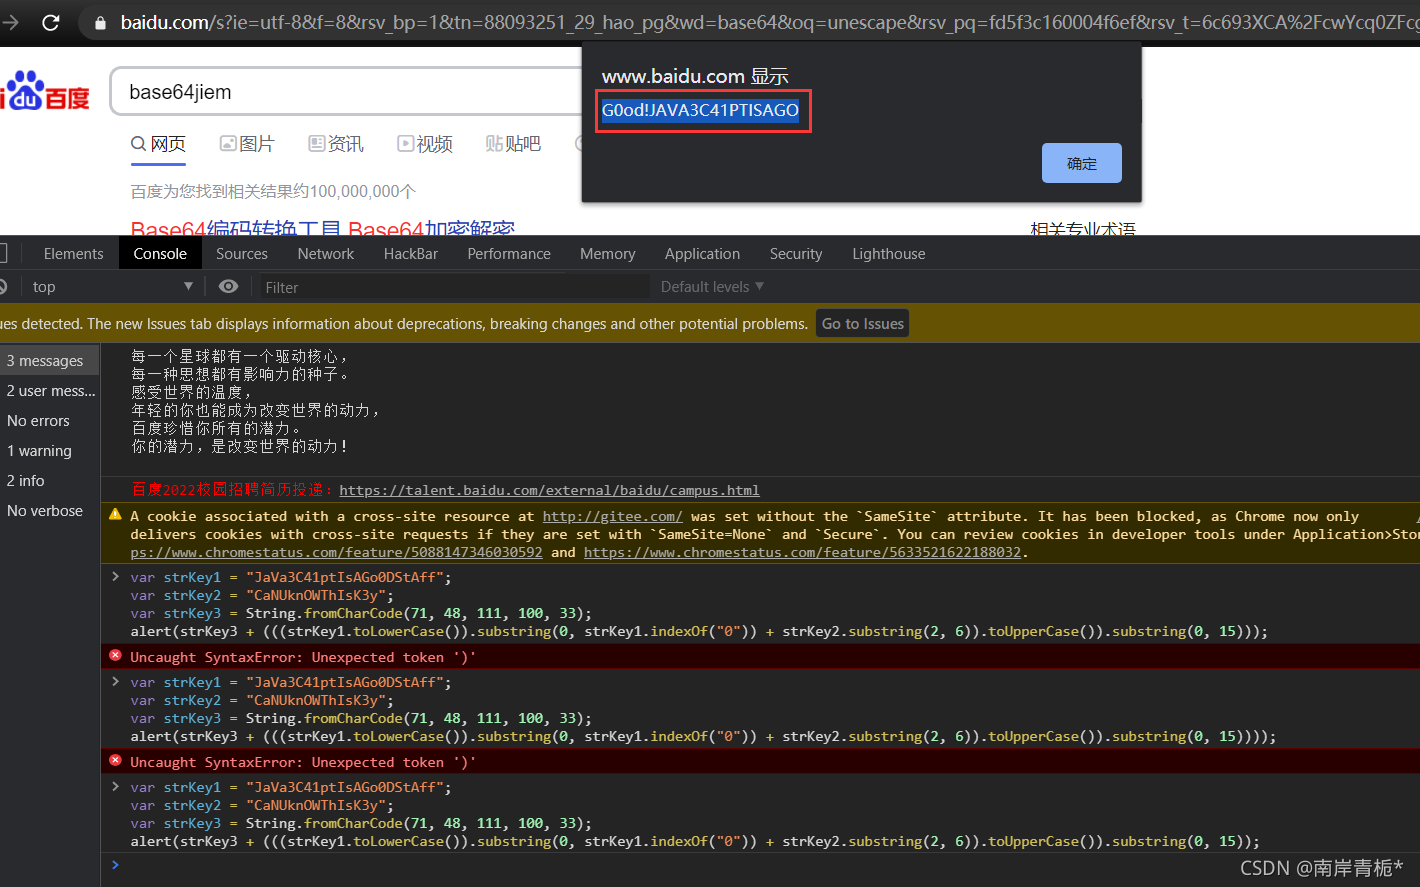Open the Security tab

796,254
